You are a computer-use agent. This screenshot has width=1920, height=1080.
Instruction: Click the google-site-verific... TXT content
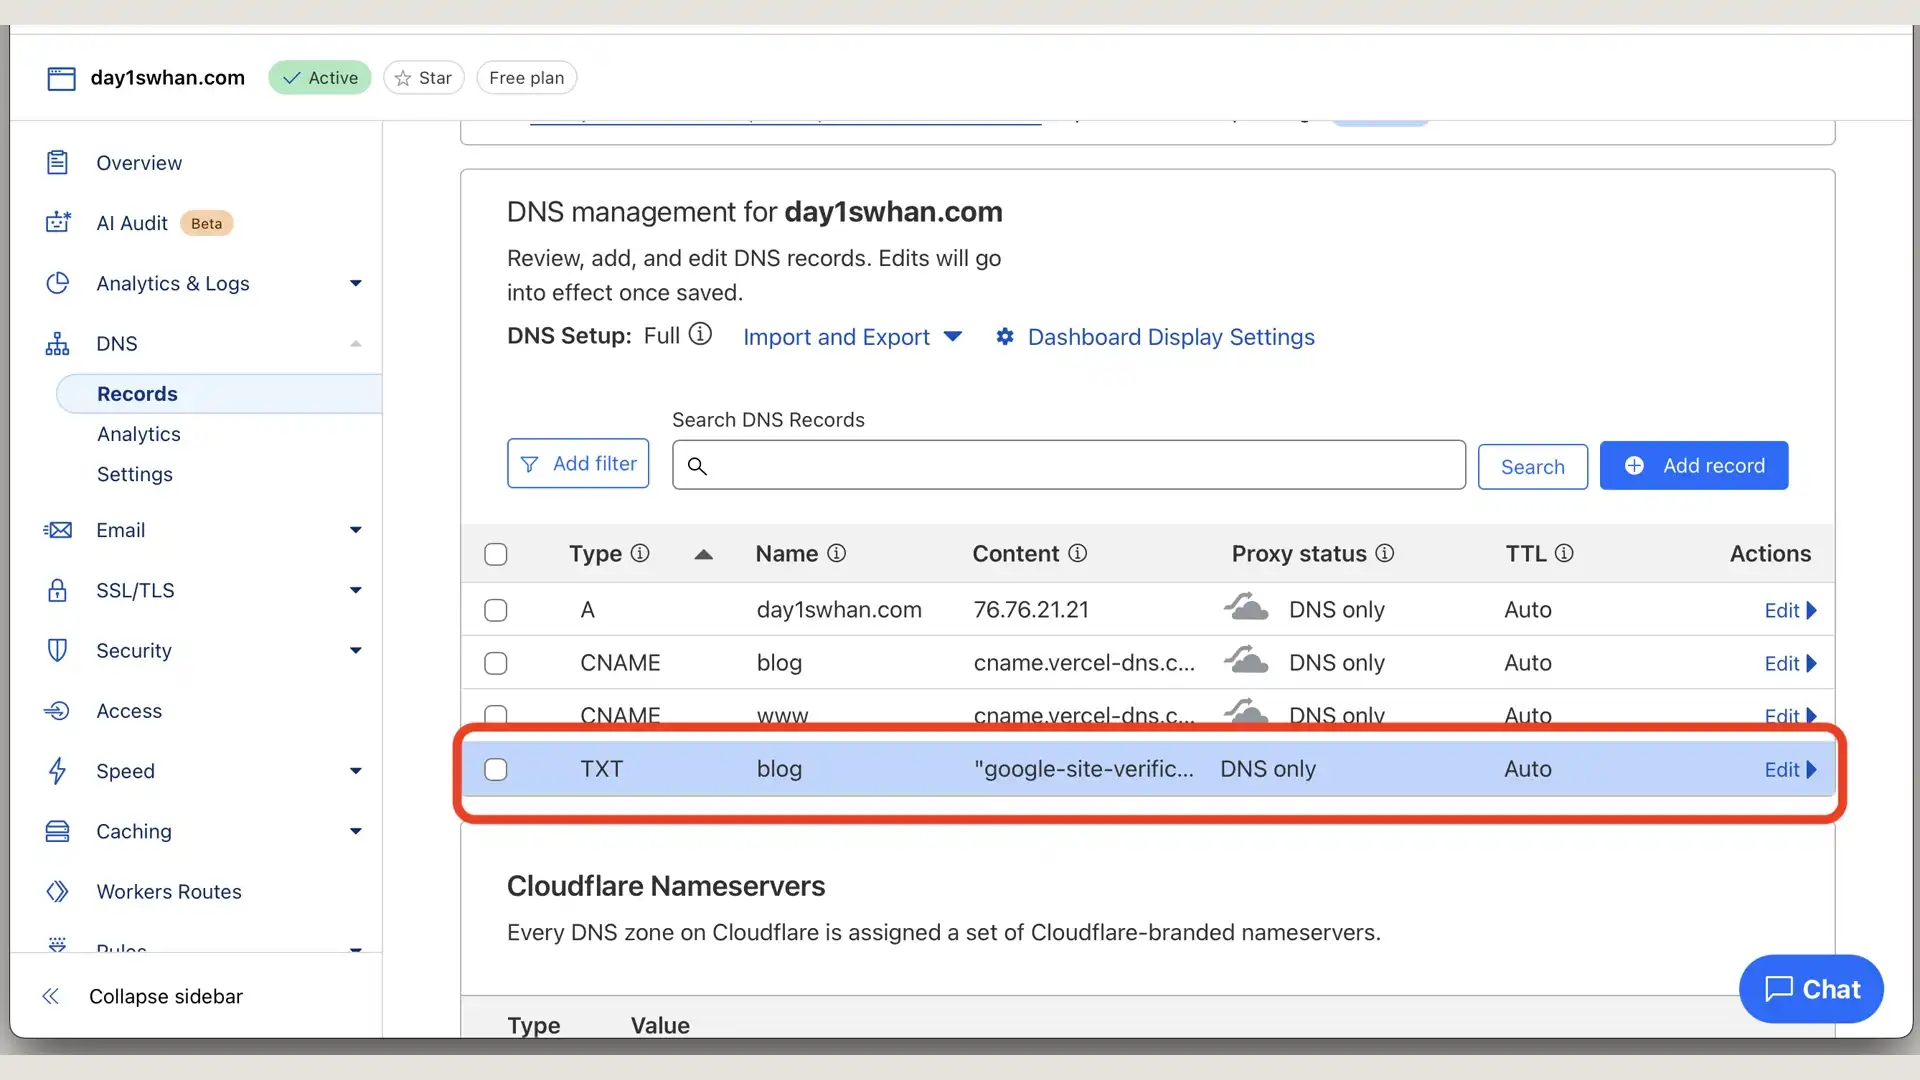pyautogui.click(x=1084, y=769)
